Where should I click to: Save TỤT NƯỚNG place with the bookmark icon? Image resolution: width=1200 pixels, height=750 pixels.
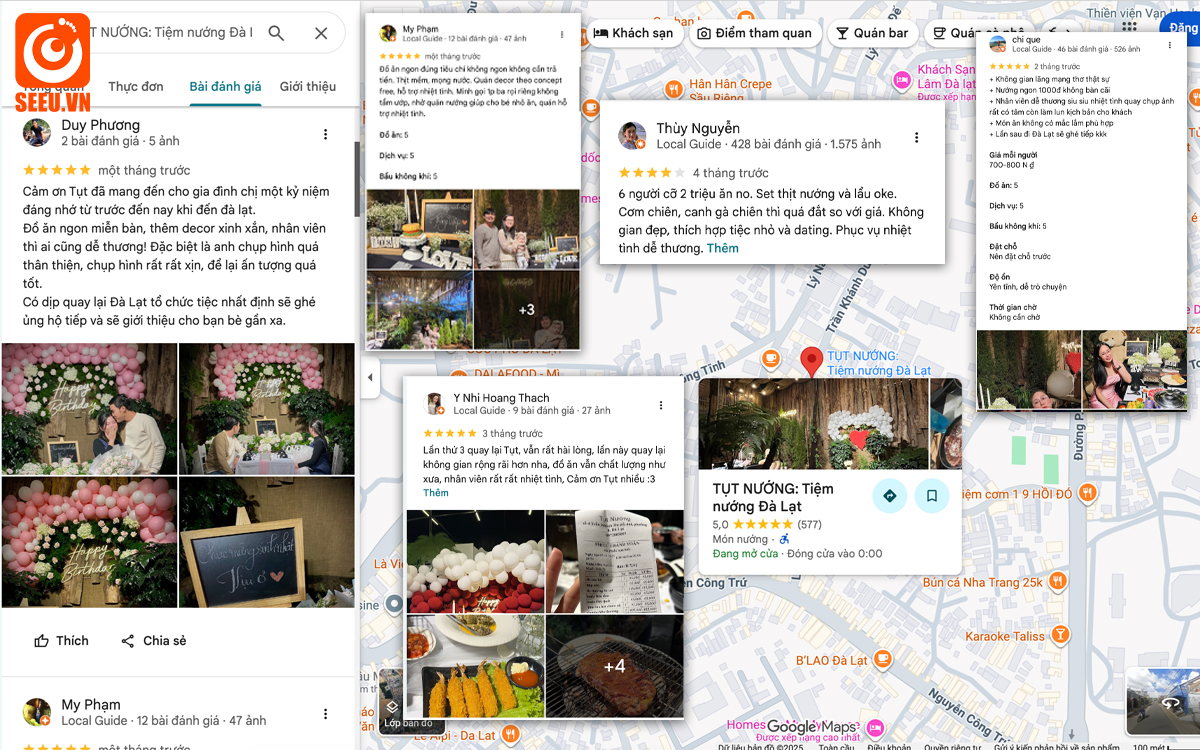point(931,496)
